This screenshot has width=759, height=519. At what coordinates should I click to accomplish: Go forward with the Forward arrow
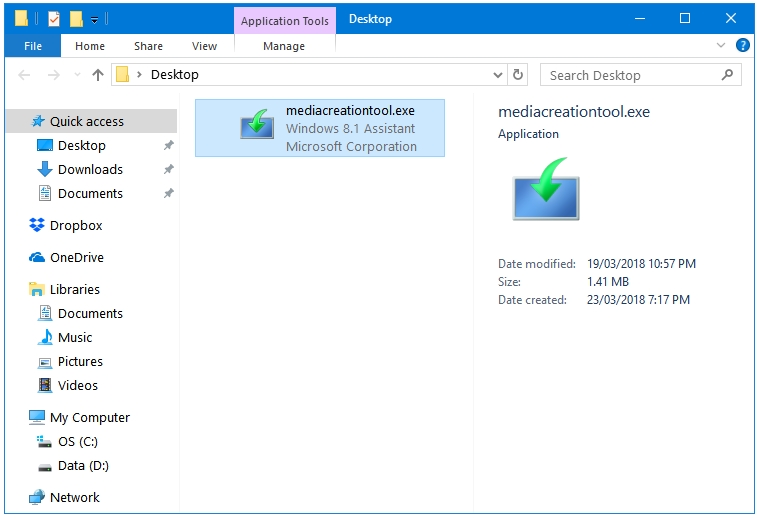click(x=54, y=75)
